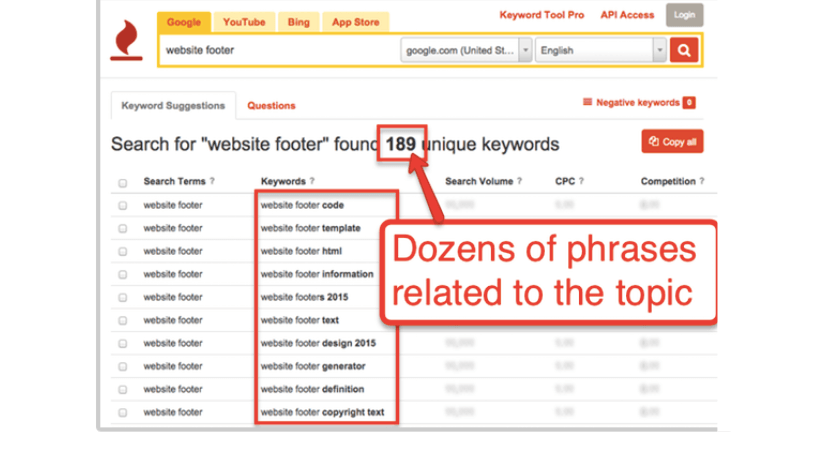The width and height of the screenshot is (839, 473).
Task: Switch to the Bing tab
Action: click(299, 22)
